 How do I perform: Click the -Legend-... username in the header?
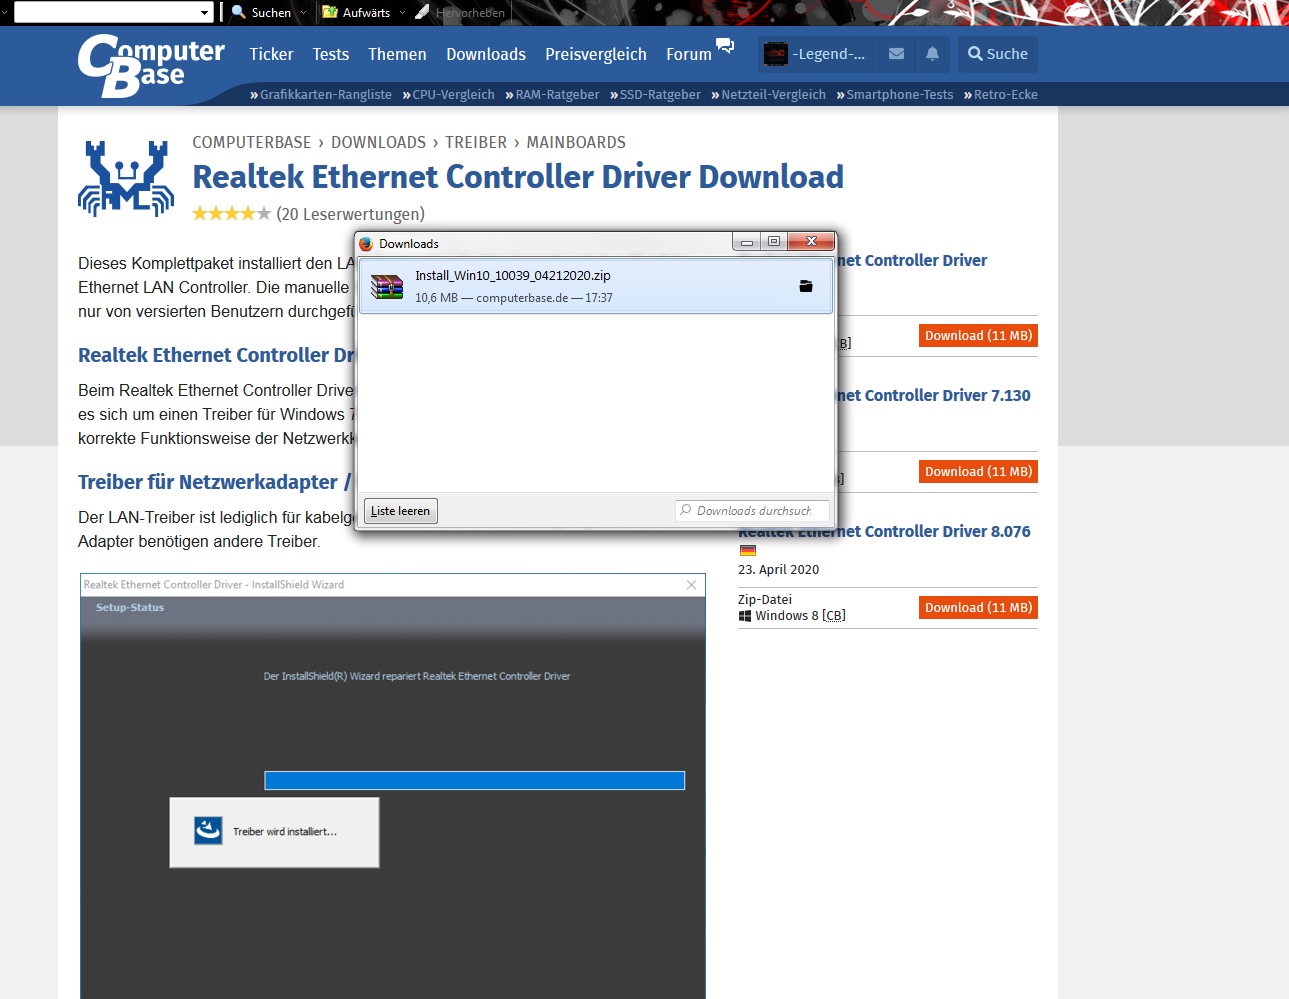point(829,54)
